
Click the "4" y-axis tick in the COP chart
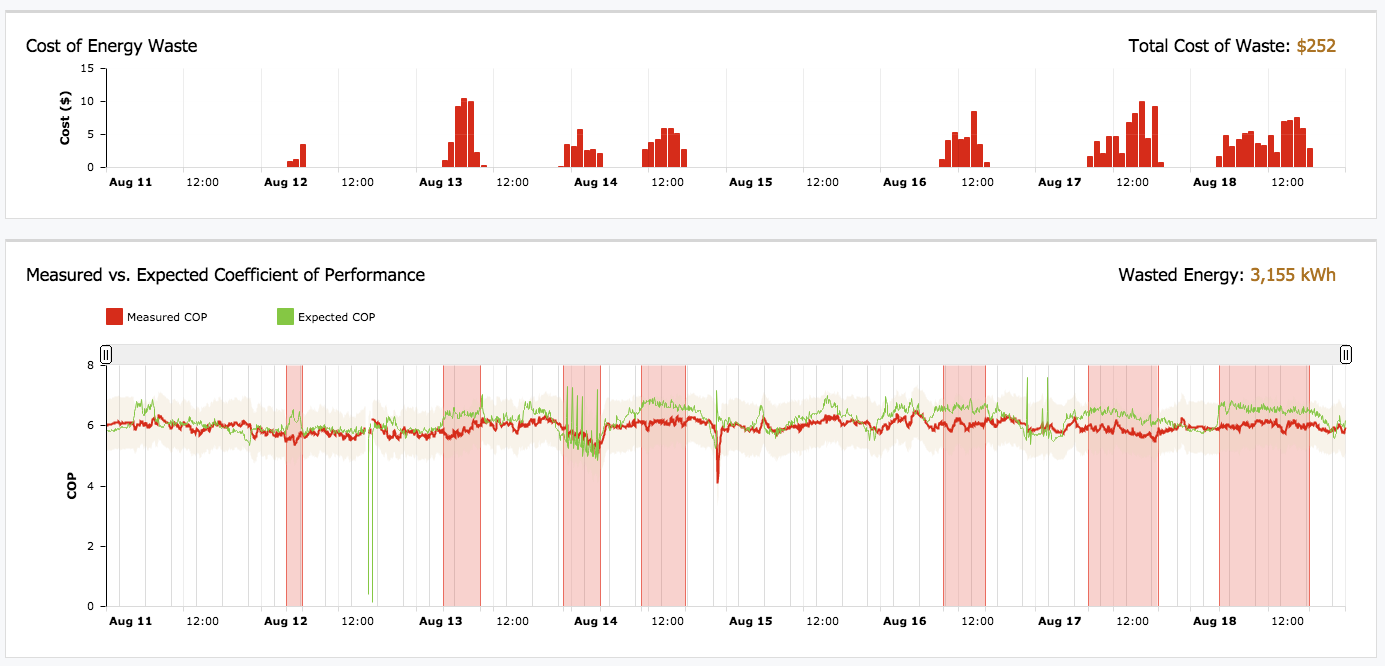pos(89,486)
